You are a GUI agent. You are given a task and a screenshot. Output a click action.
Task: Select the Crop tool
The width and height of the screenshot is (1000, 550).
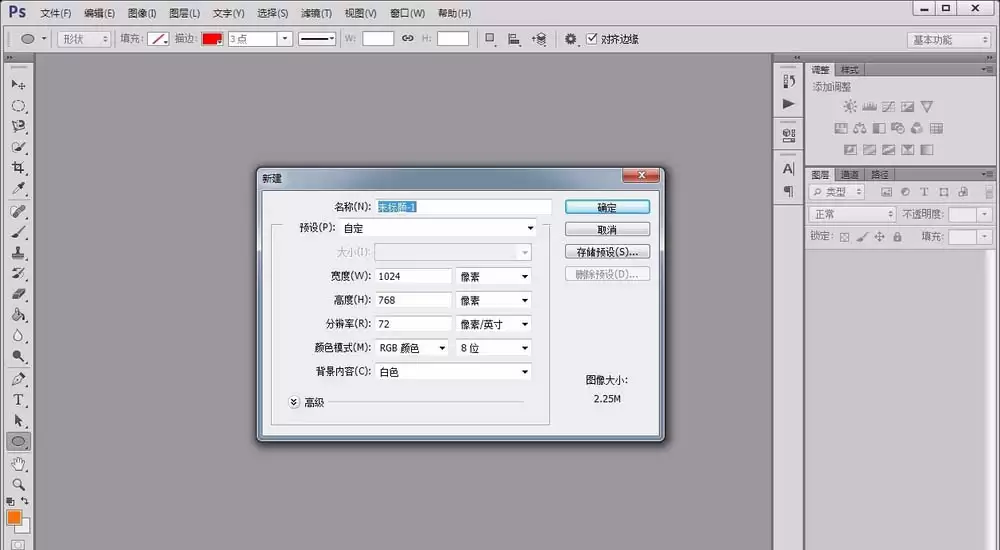(18, 168)
